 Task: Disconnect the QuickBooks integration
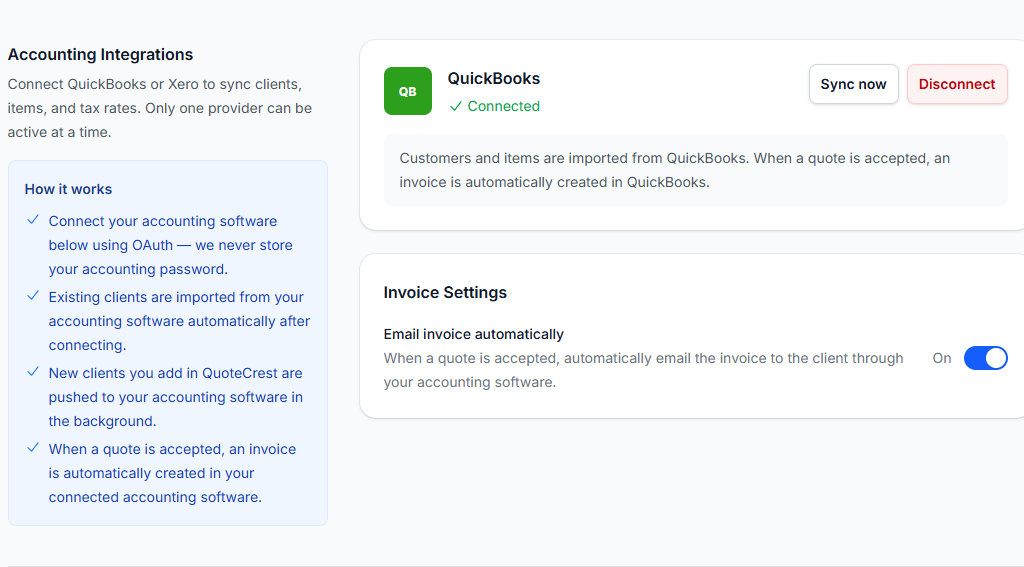coord(957,84)
